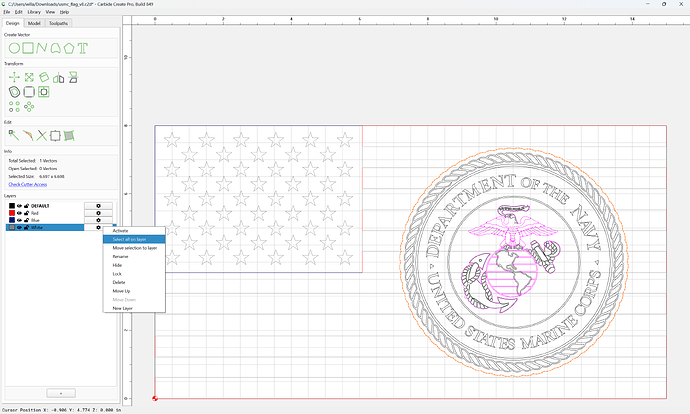Toggle visibility eye of Red layer

(x=19, y=213)
